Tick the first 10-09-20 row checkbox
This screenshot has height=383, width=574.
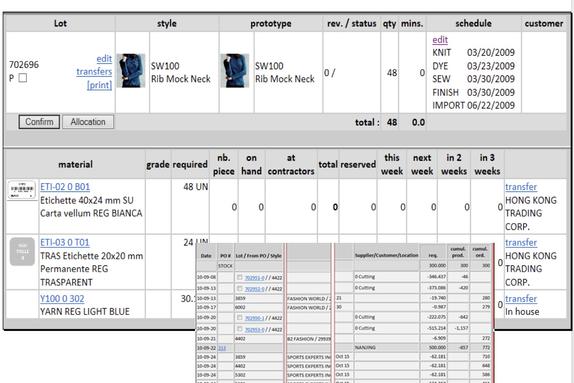pyautogui.click(x=240, y=317)
